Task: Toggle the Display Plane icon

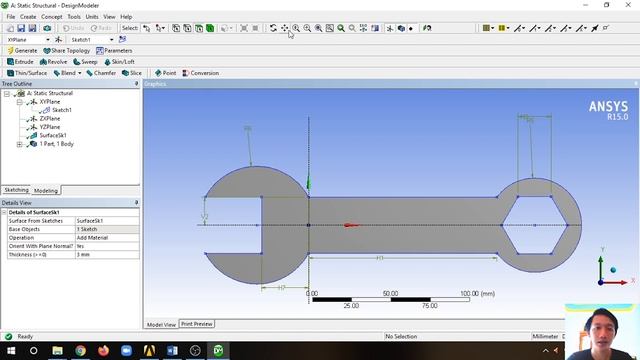Action: coord(390,28)
